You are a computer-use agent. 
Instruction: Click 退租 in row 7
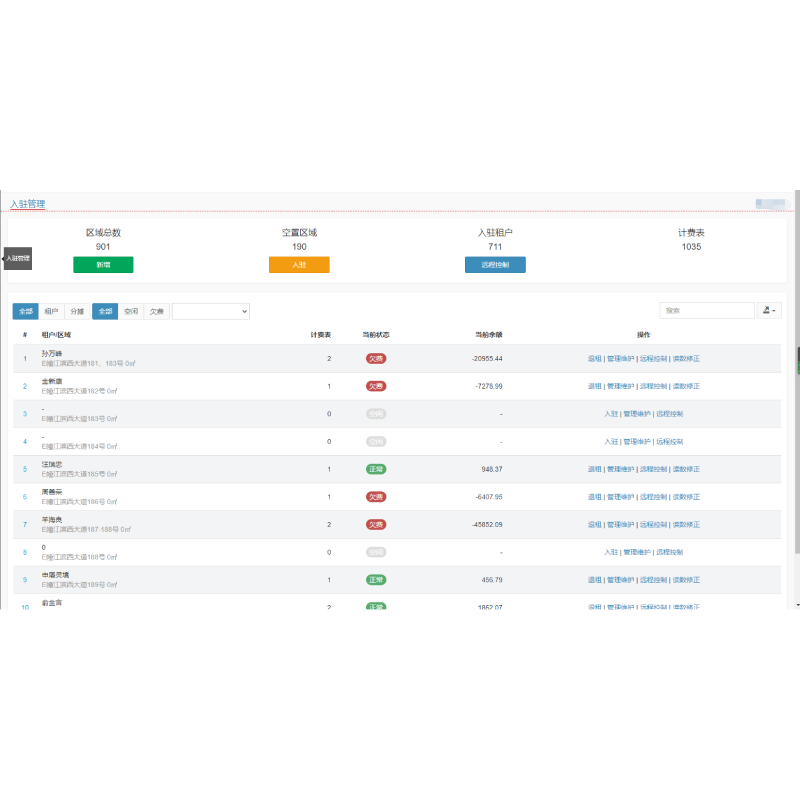pos(594,524)
